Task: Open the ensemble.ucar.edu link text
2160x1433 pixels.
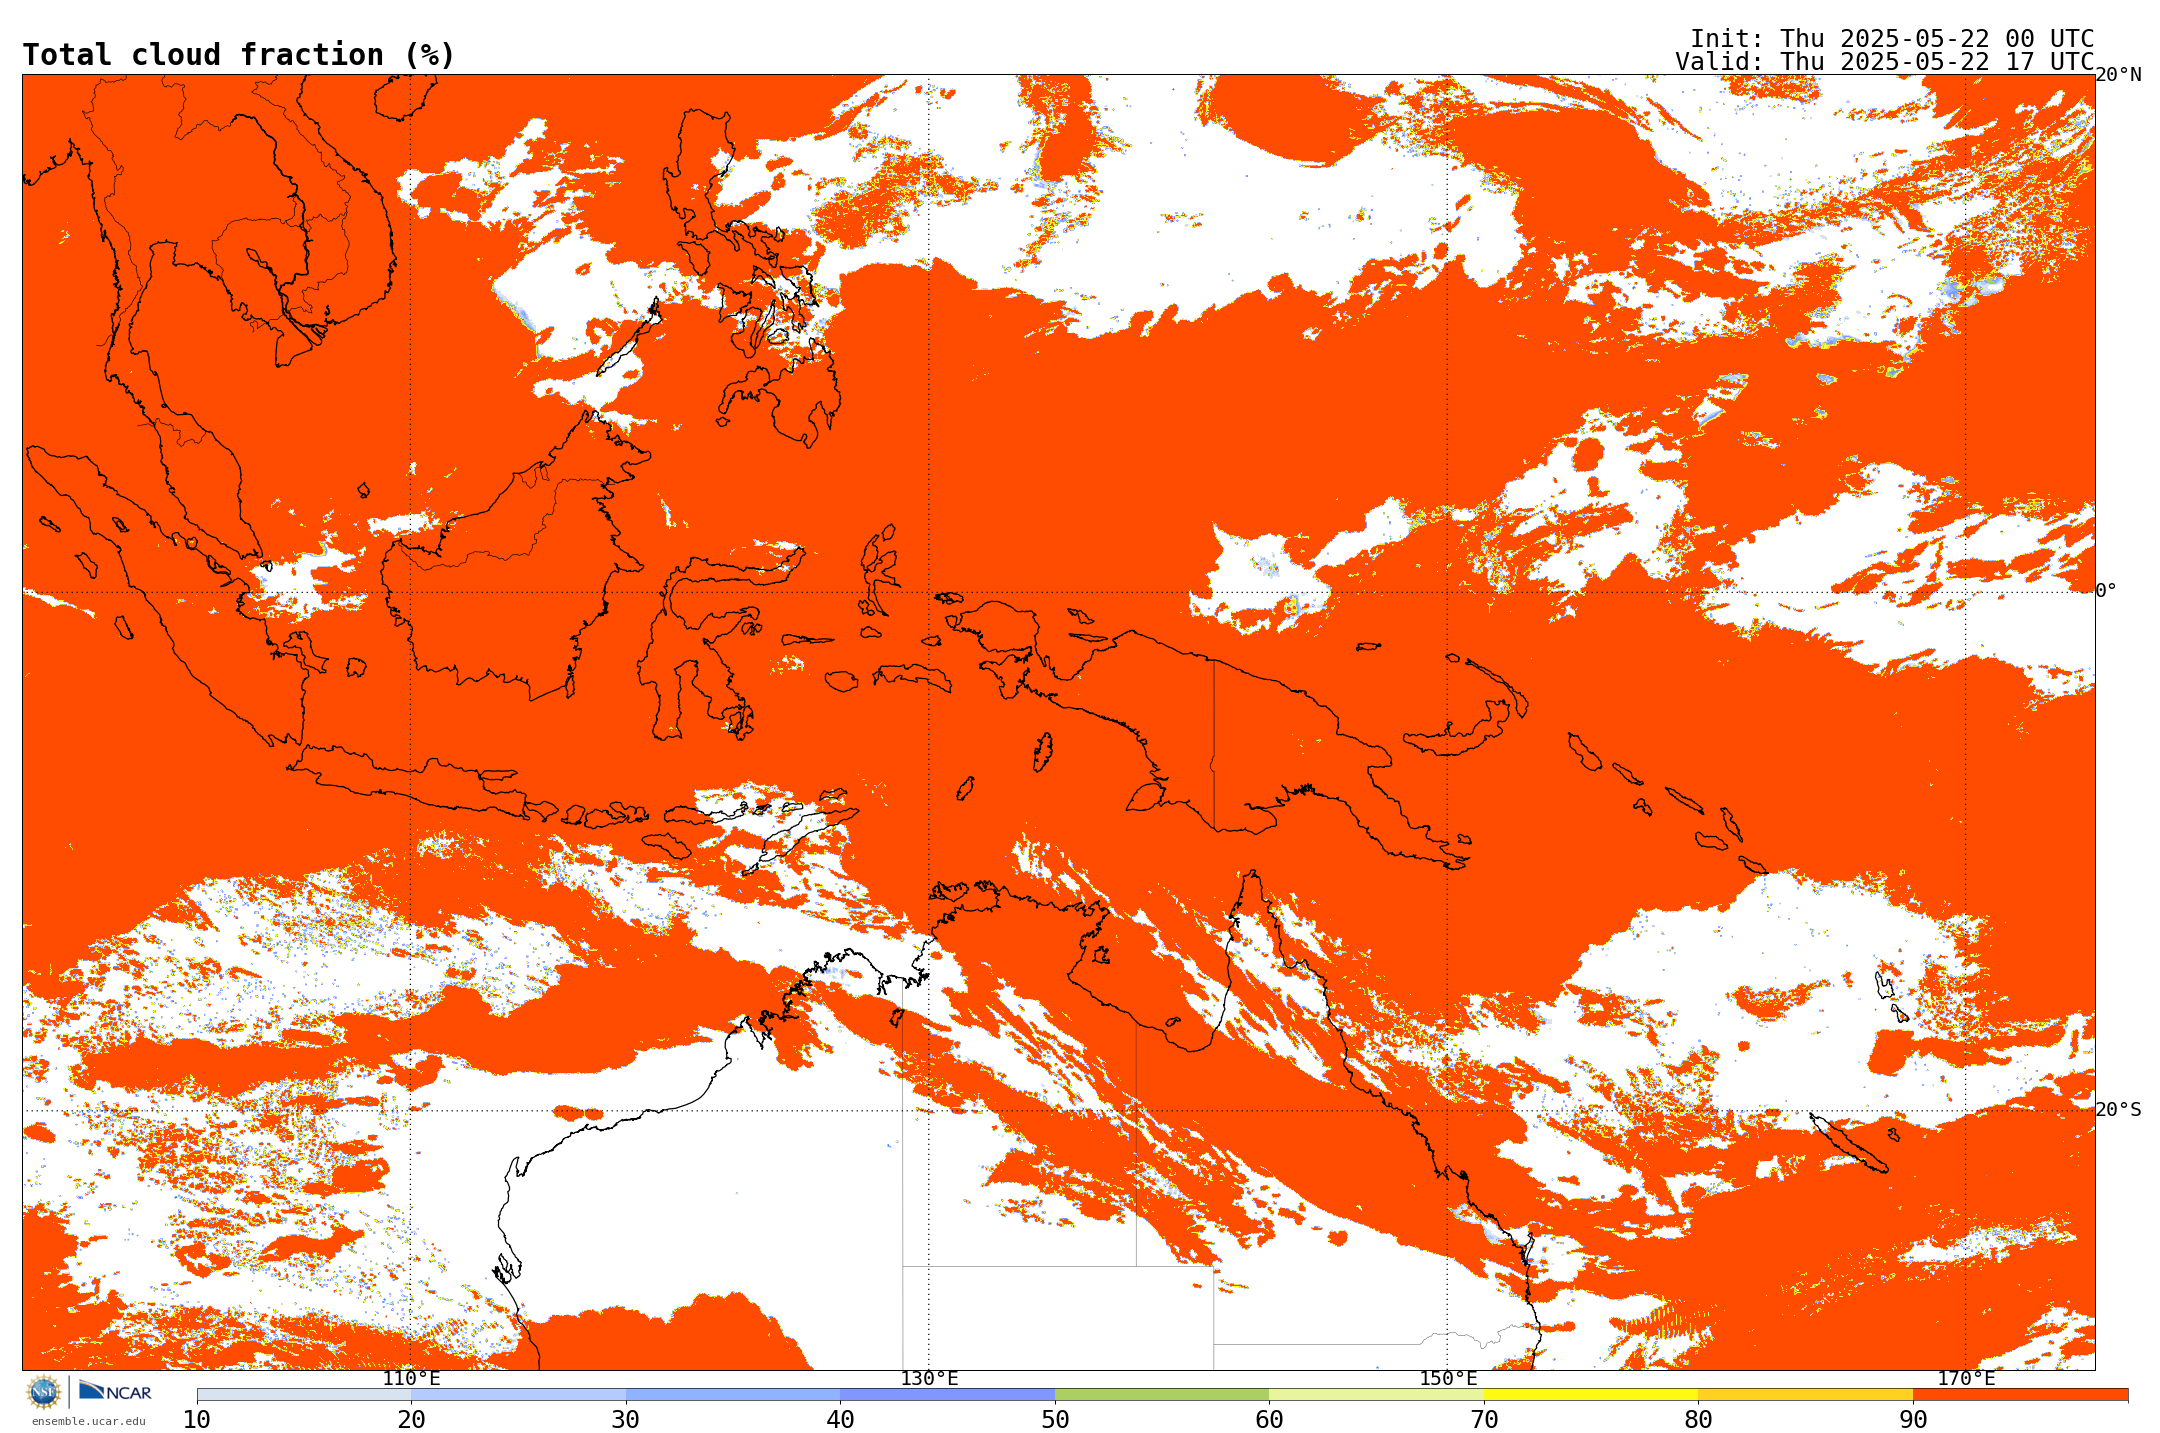Action: click(88, 1421)
